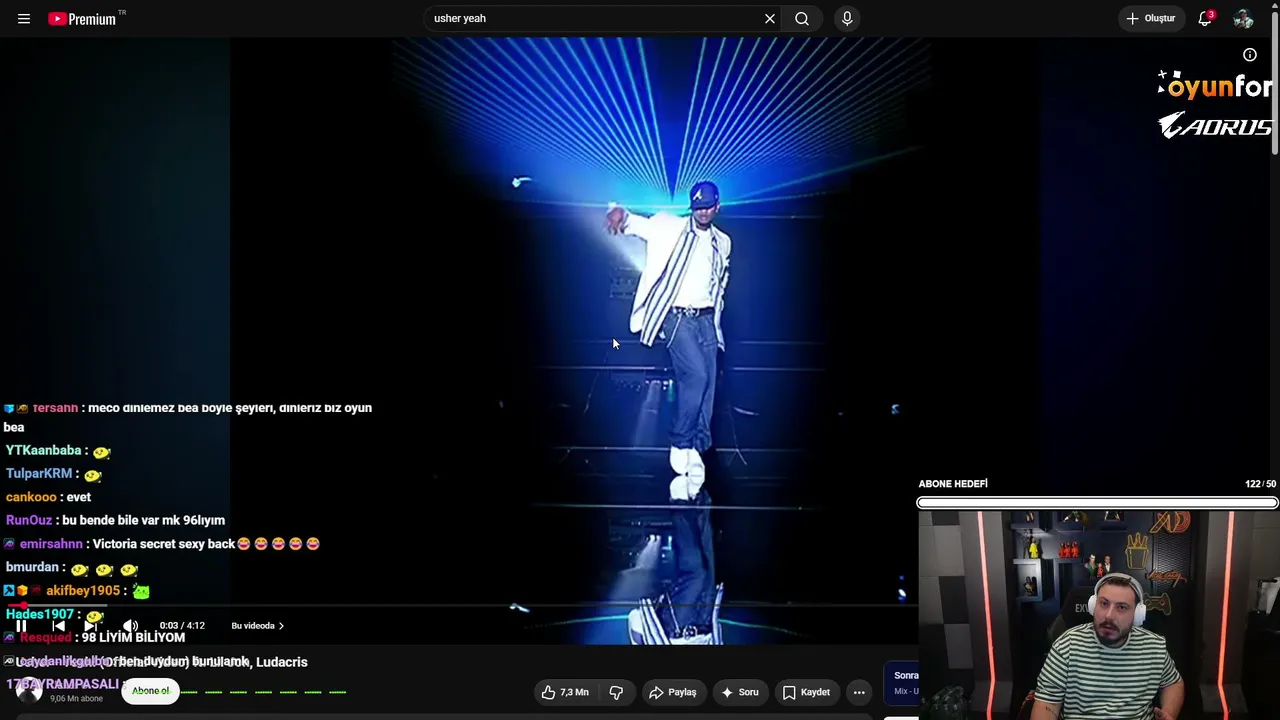The image size is (1280, 720).
Task: Dislike the video
Action: [616, 692]
